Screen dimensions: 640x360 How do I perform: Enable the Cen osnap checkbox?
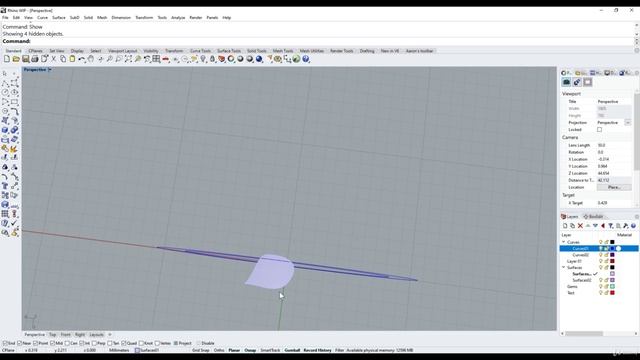[67, 343]
